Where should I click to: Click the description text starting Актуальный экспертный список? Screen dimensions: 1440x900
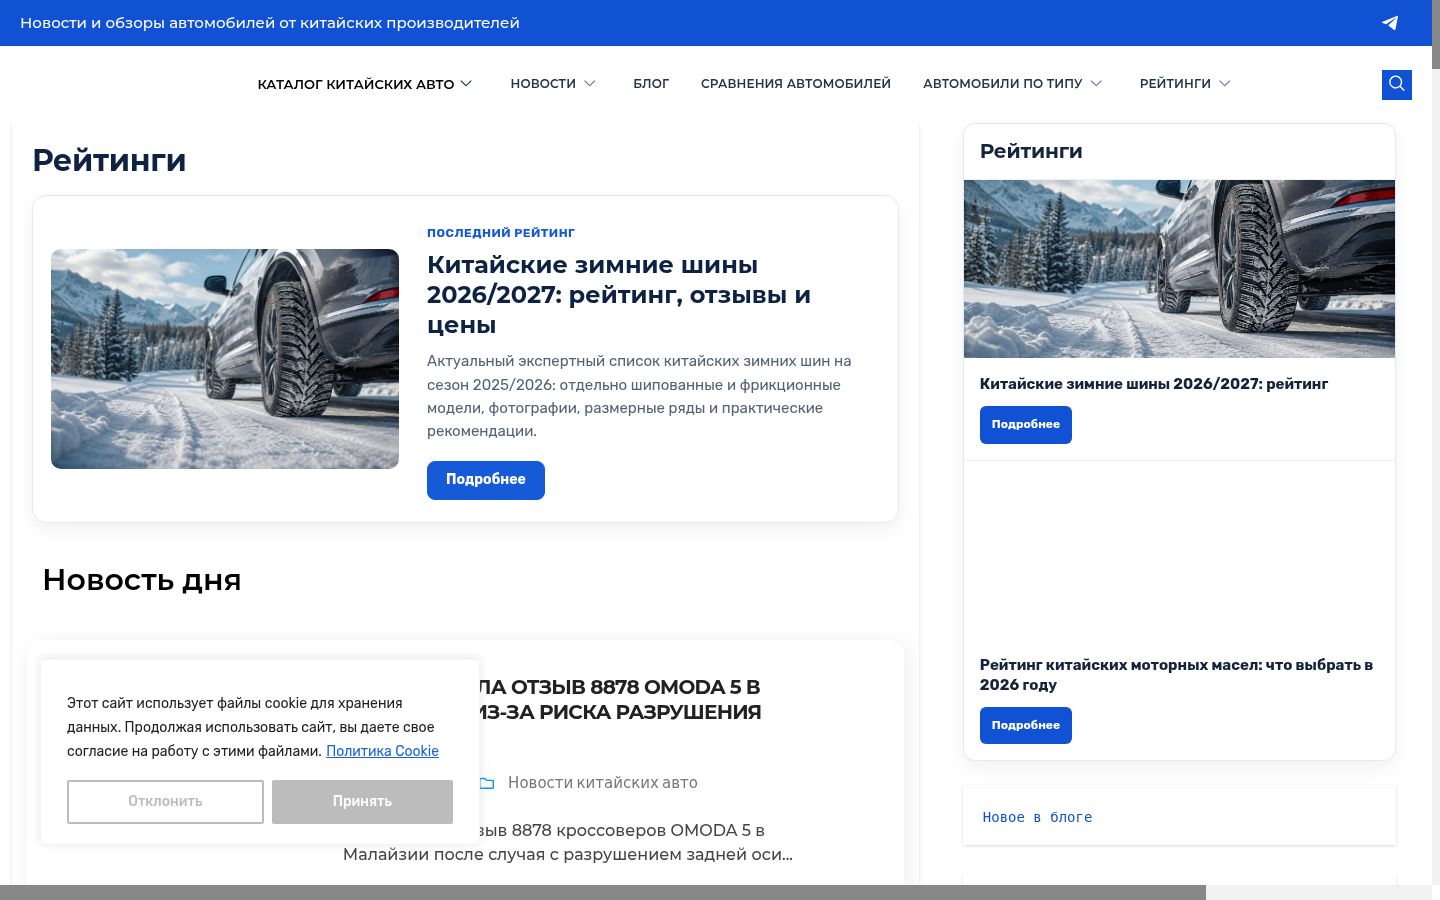[639, 396]
